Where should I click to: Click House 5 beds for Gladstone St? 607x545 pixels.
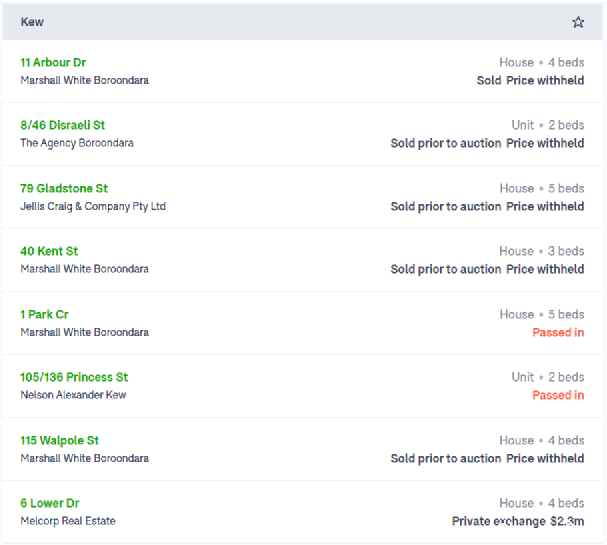[542, 189]
